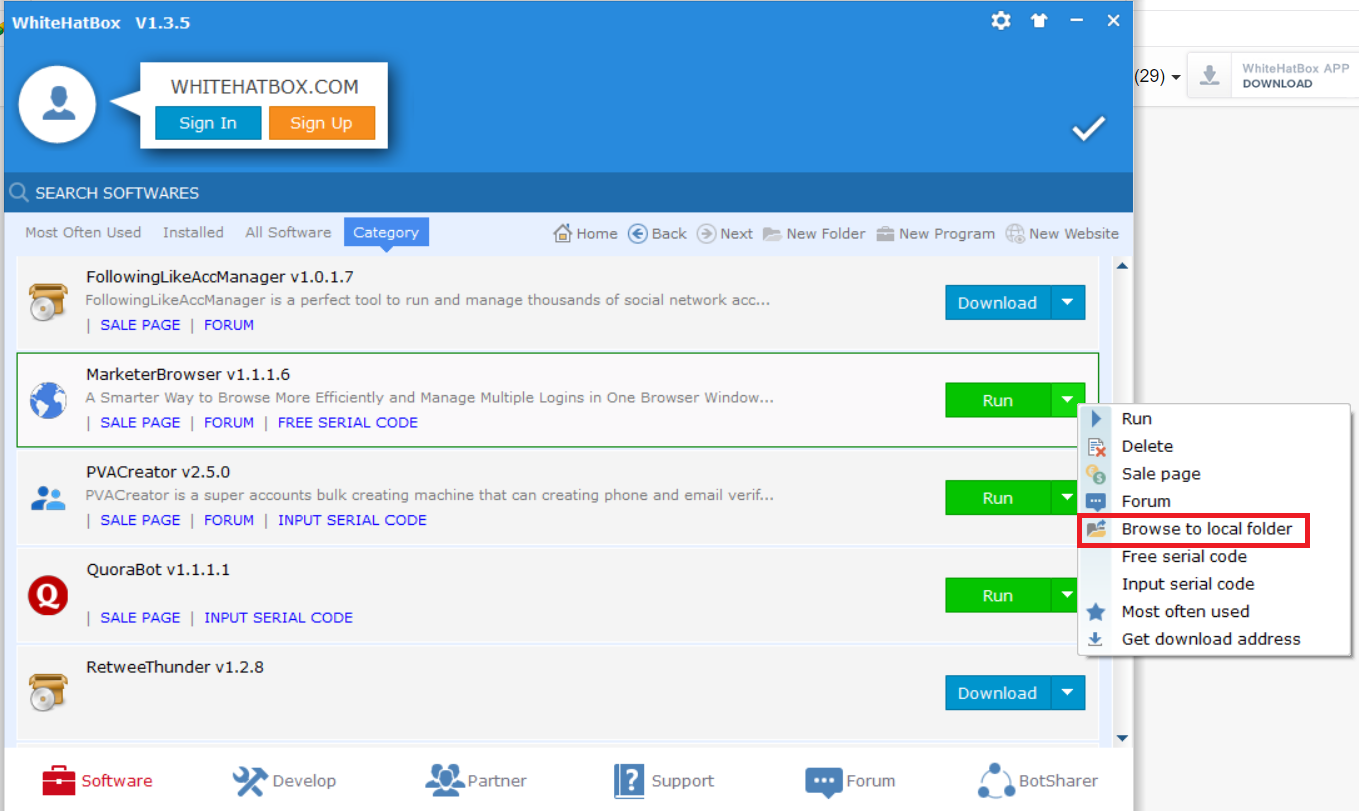Choose Get download address from context menu
The width and height of the screenshot is (1359, 811).
[1210, 639]
